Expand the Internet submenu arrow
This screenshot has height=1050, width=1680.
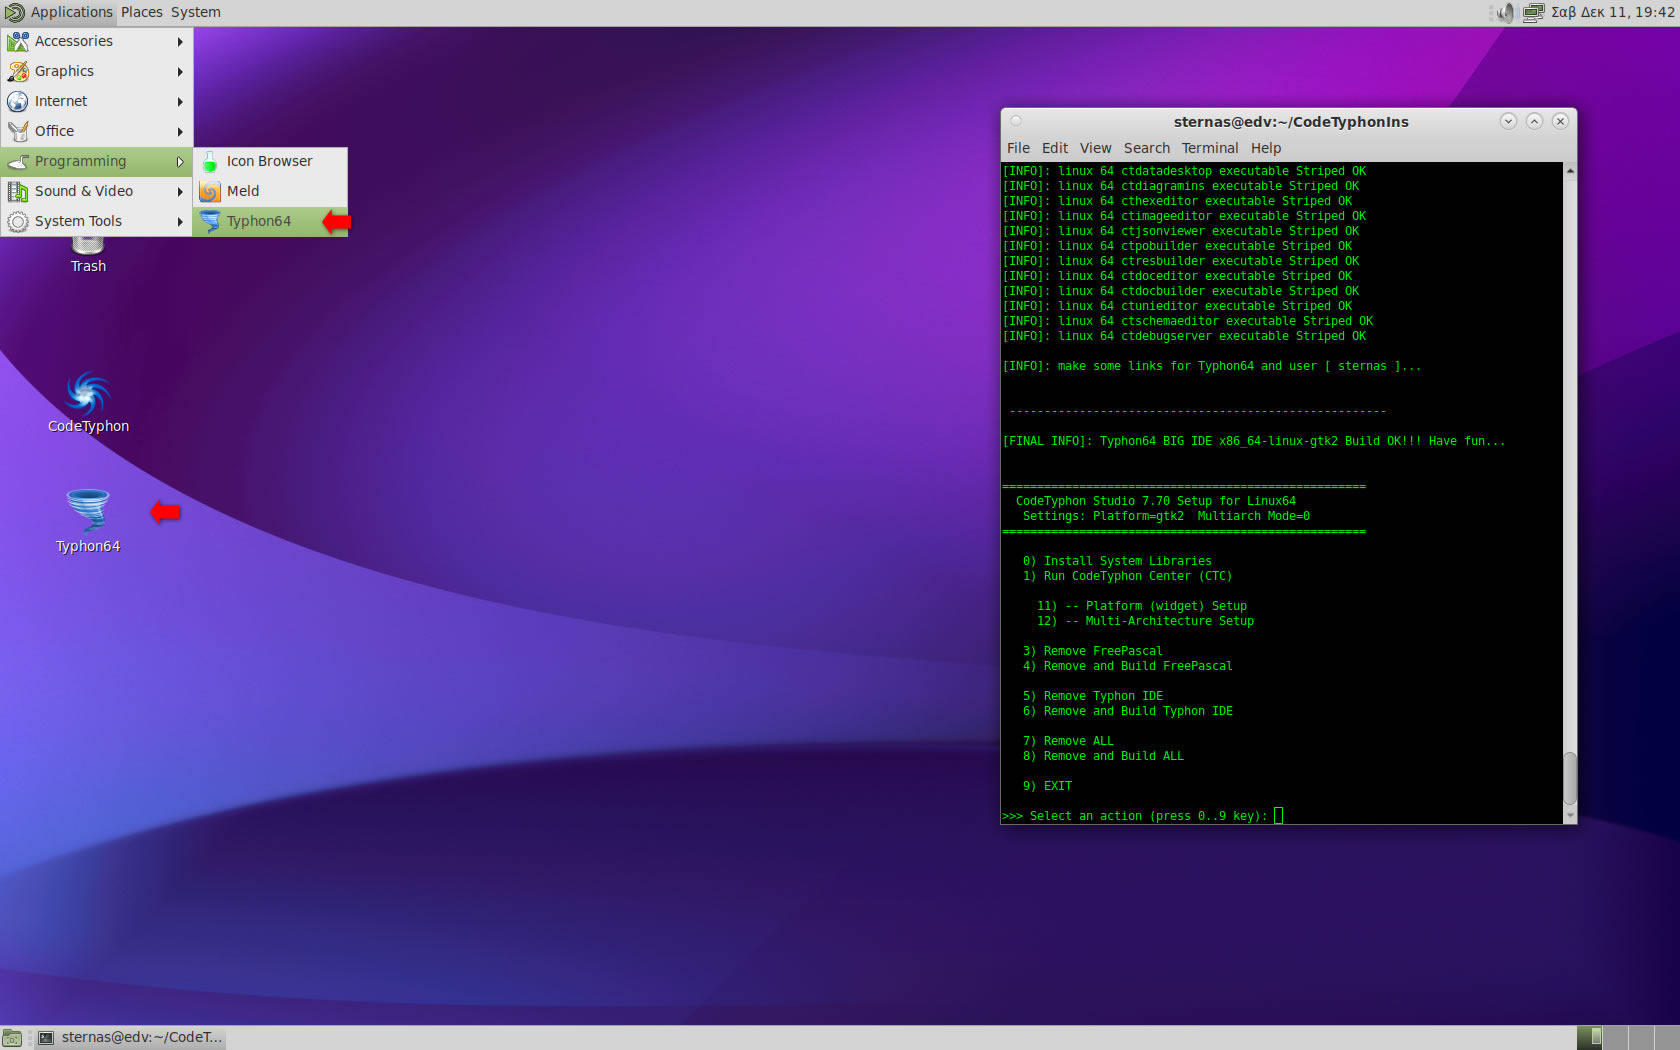click(180, 101)
